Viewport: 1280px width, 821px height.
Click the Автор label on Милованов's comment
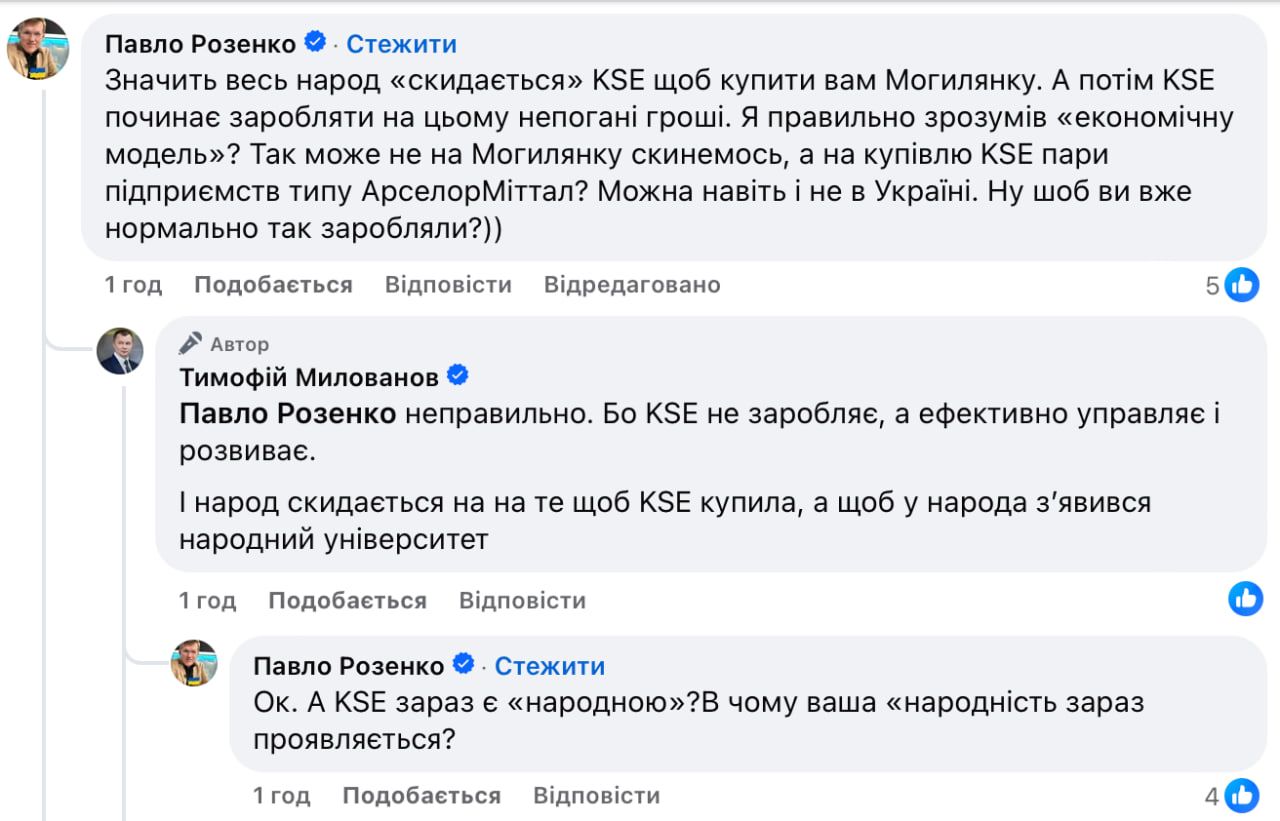pyautogui.click(x=240, y=343)
